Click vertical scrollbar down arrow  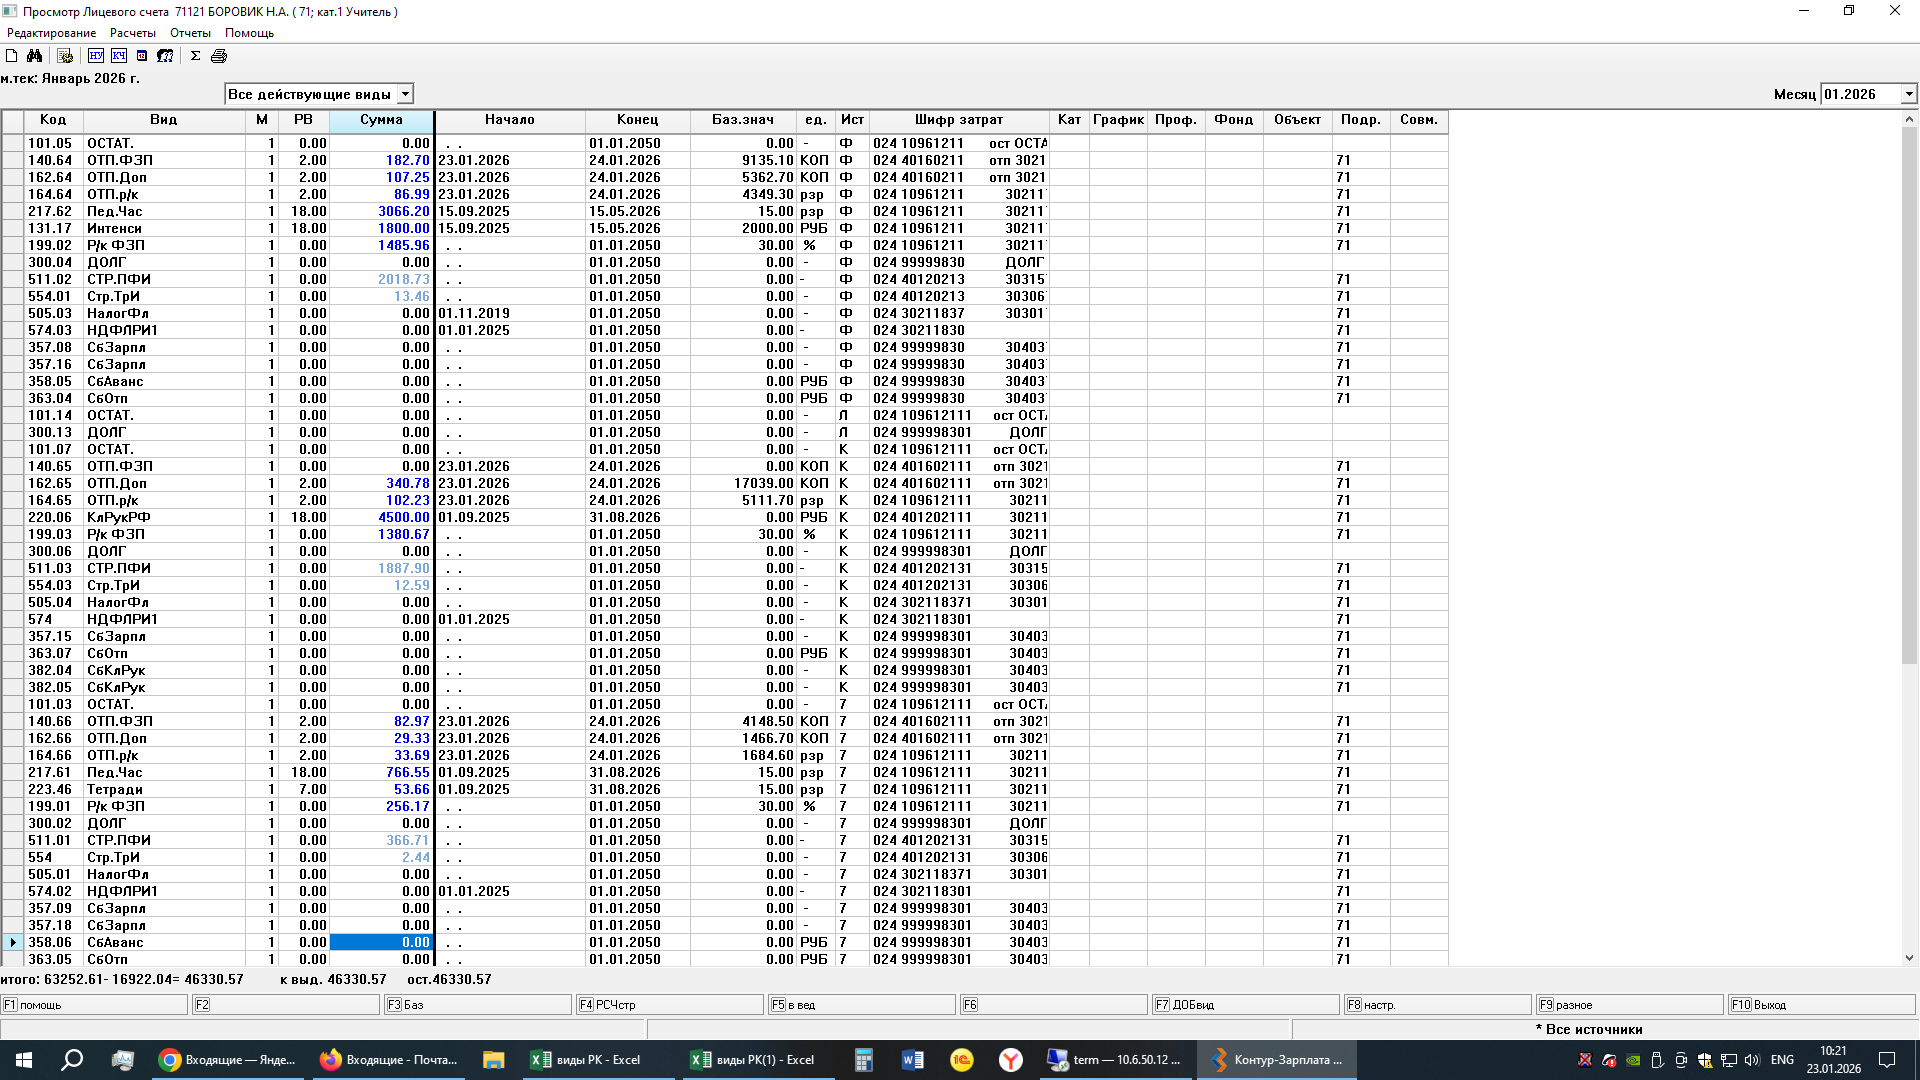point(1909,958)
